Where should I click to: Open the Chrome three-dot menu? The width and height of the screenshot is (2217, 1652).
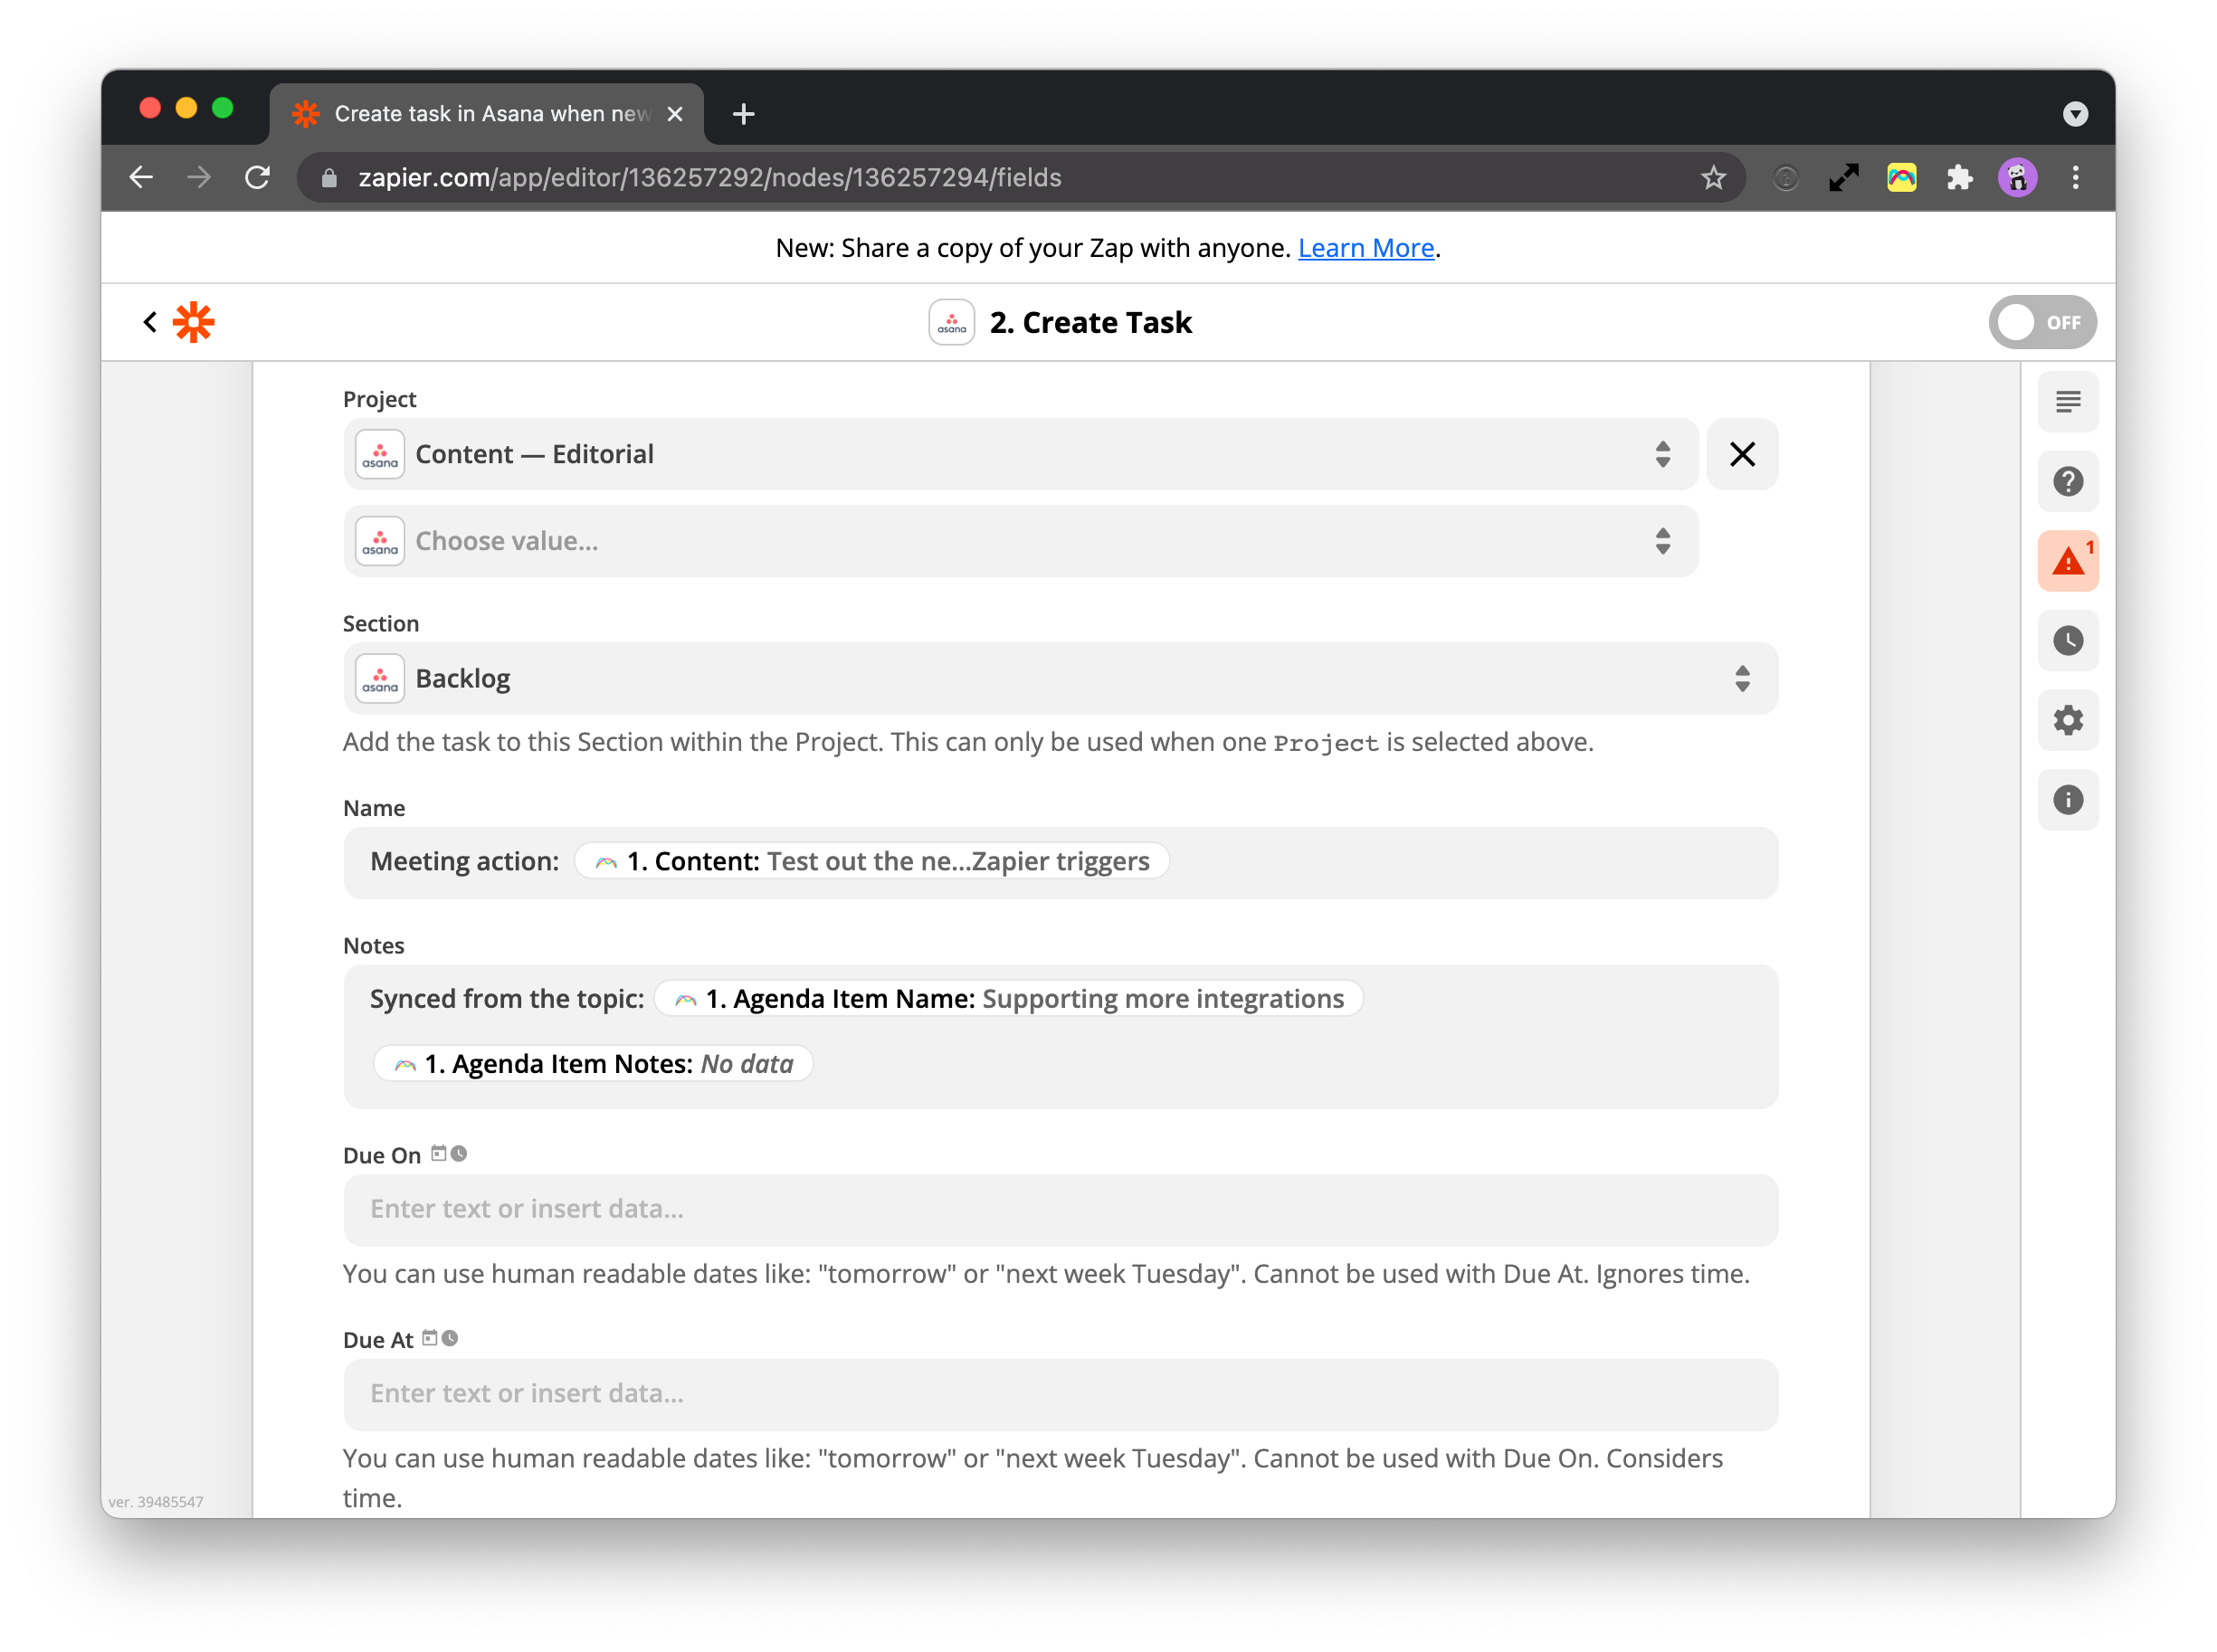pos(2074,177)
